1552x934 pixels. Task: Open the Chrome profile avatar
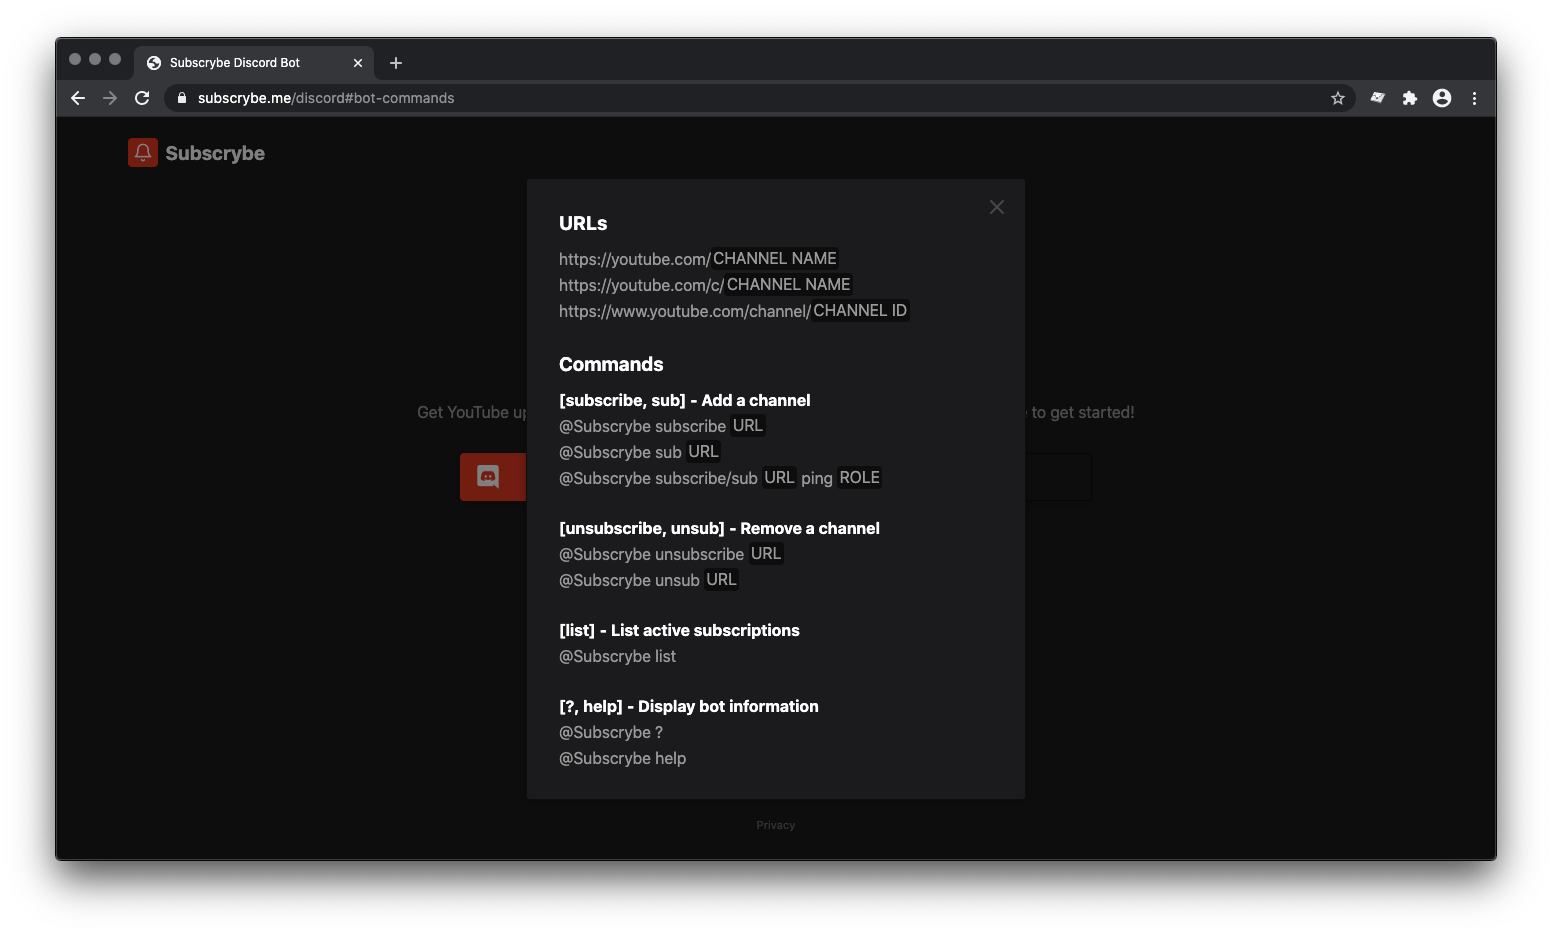pyautogui.click(x=1442, y=98)
